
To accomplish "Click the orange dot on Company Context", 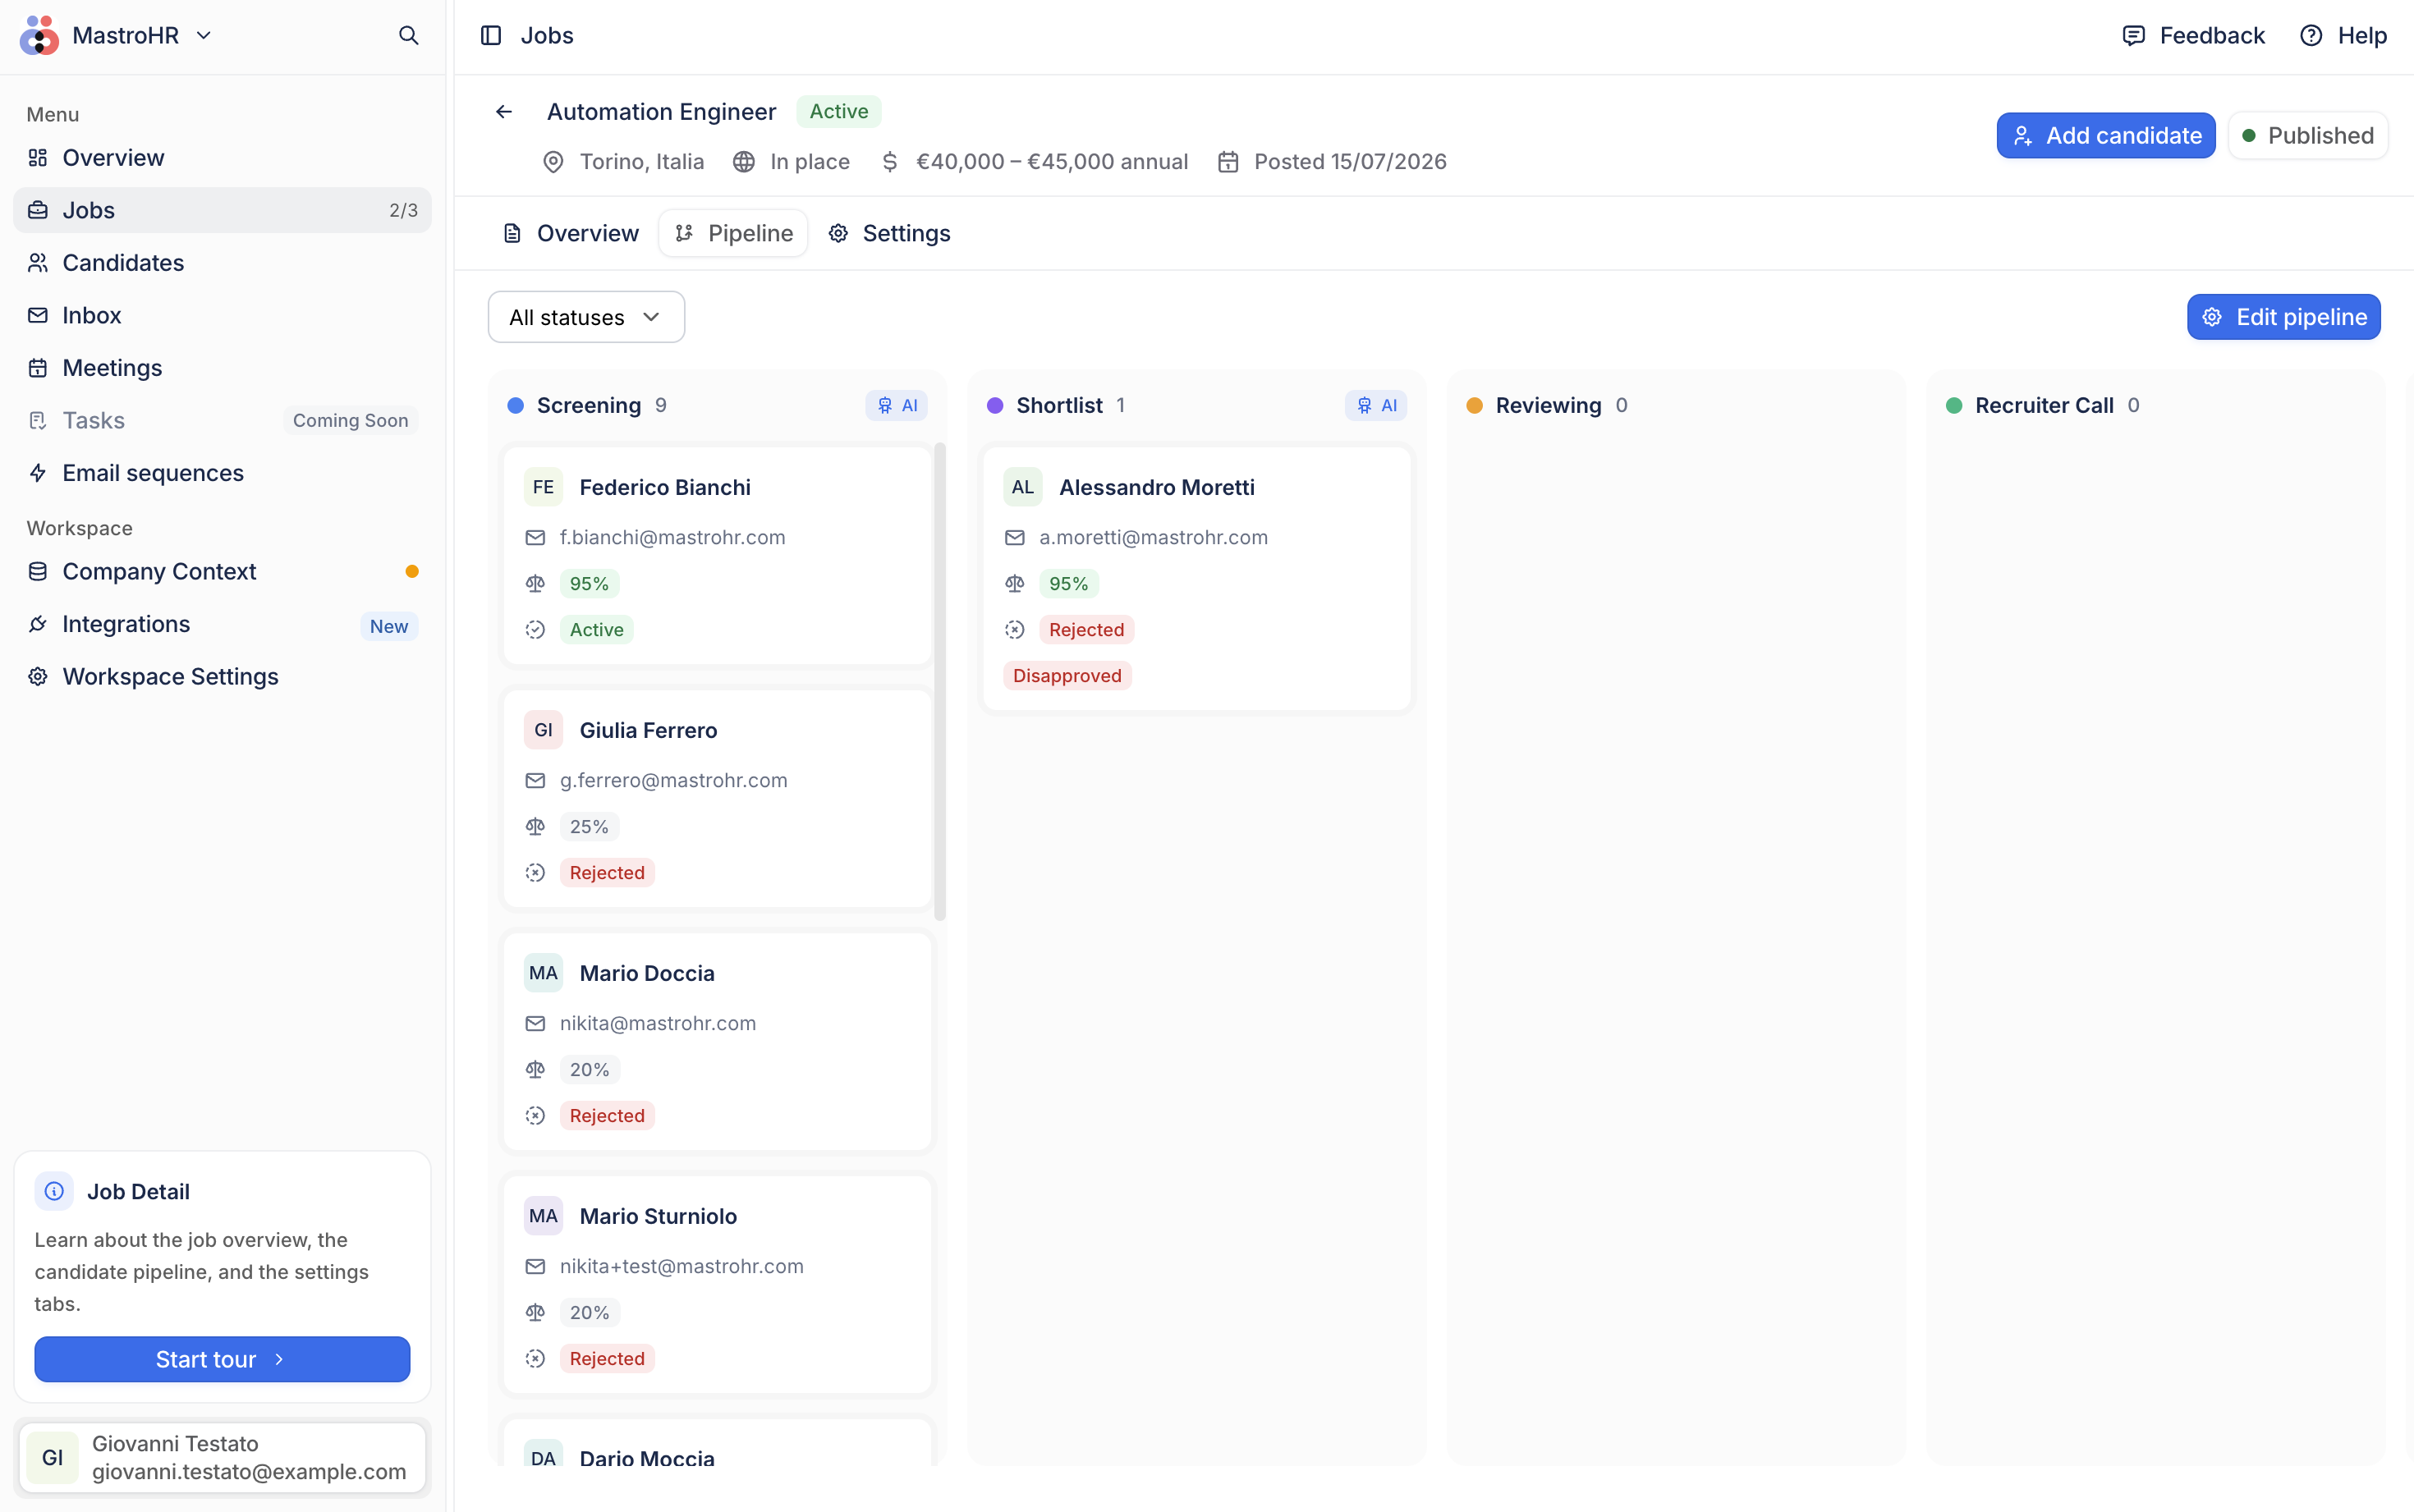I will pos(412,572).
